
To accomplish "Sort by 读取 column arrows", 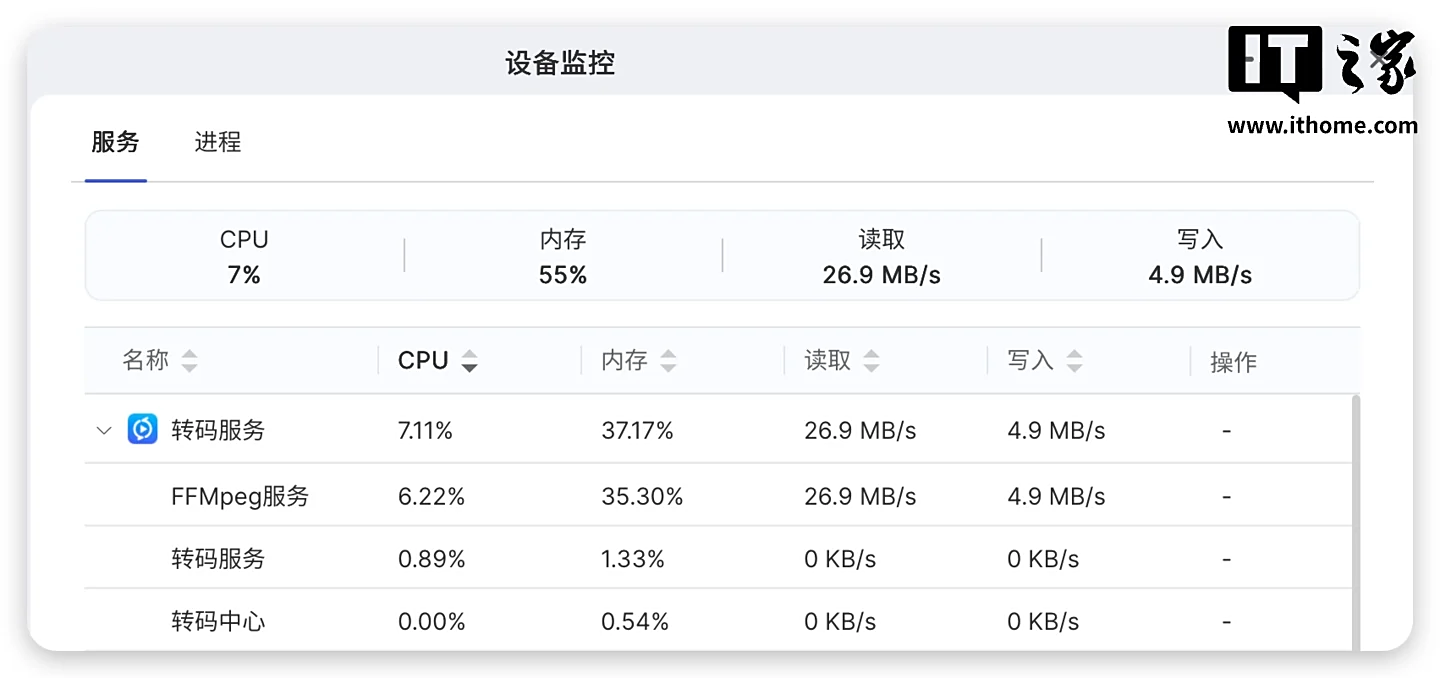I will click(871, 361).
